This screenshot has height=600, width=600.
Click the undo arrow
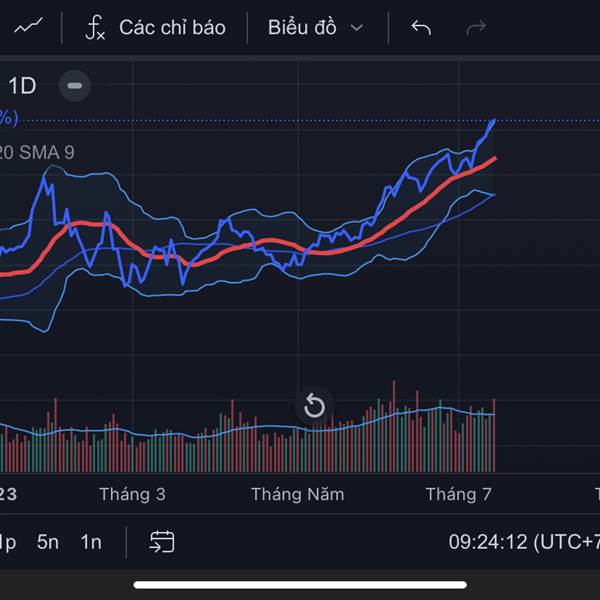[x=421, y=27]
